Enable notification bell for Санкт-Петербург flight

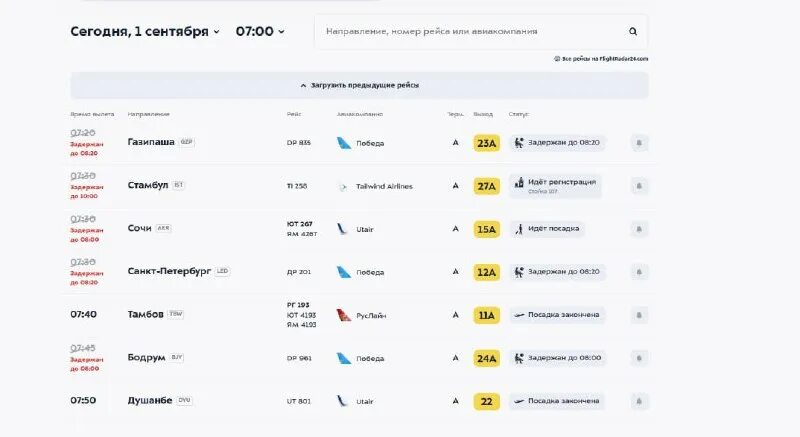click(x=639, y=272)
